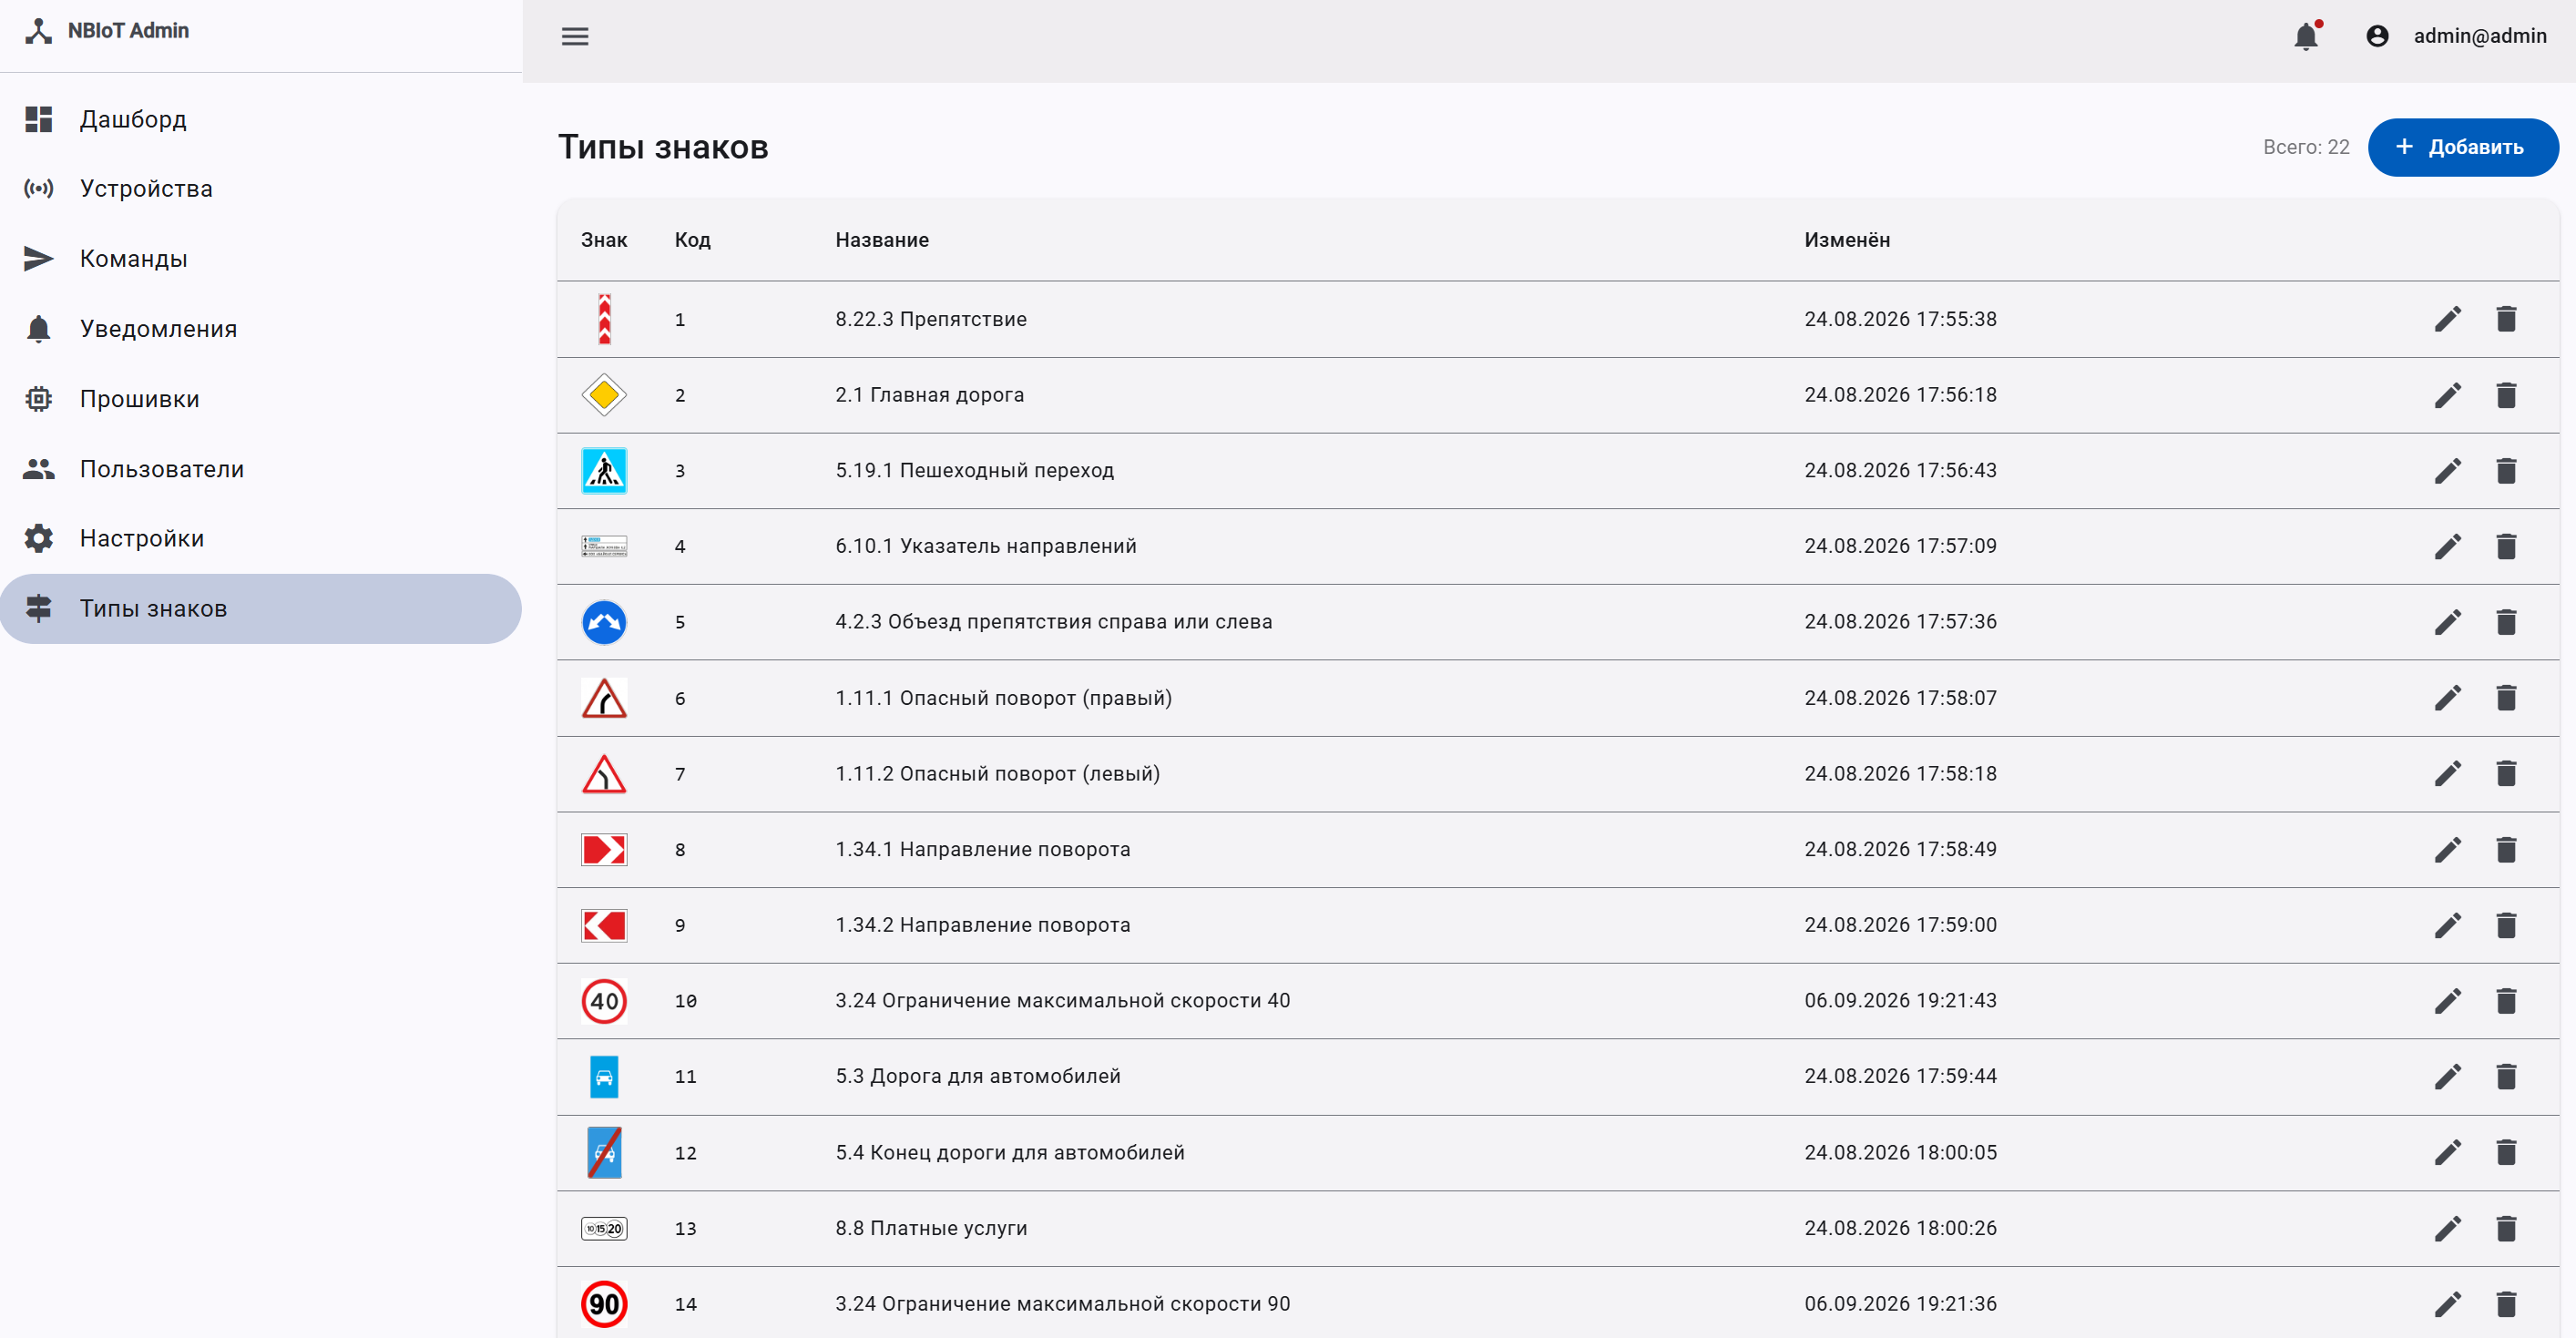Screen dimensions: 2576x1338
Task: Delete the 8.8 Платные услуги row
Action: click(x=2505, y=1228)
